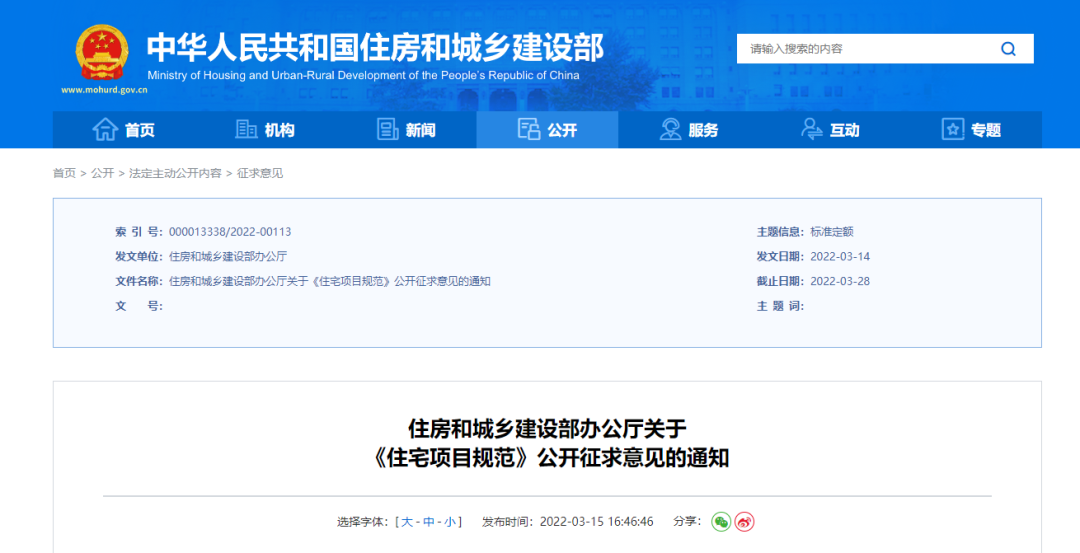1080x553 pixels.
Task: Set font size to small (小)
Action: click(450, 522)
